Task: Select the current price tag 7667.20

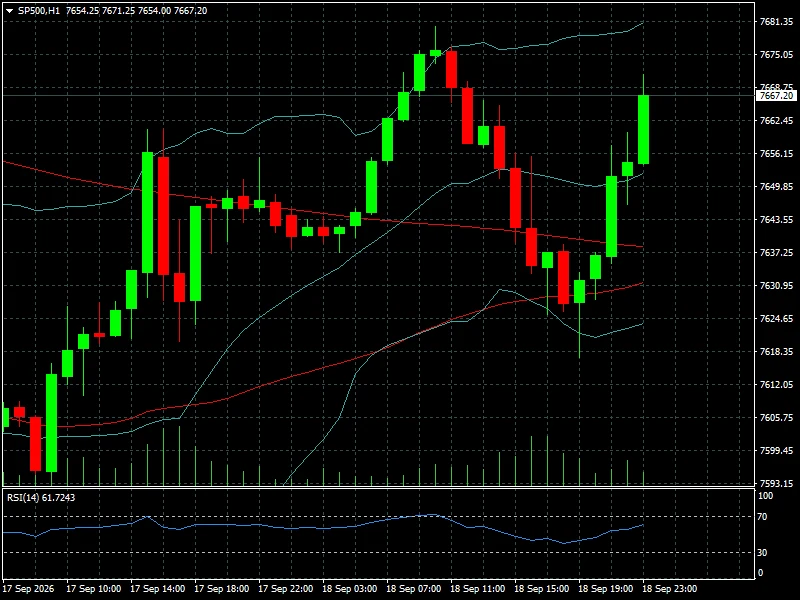Action: click(x=776, y=95)
